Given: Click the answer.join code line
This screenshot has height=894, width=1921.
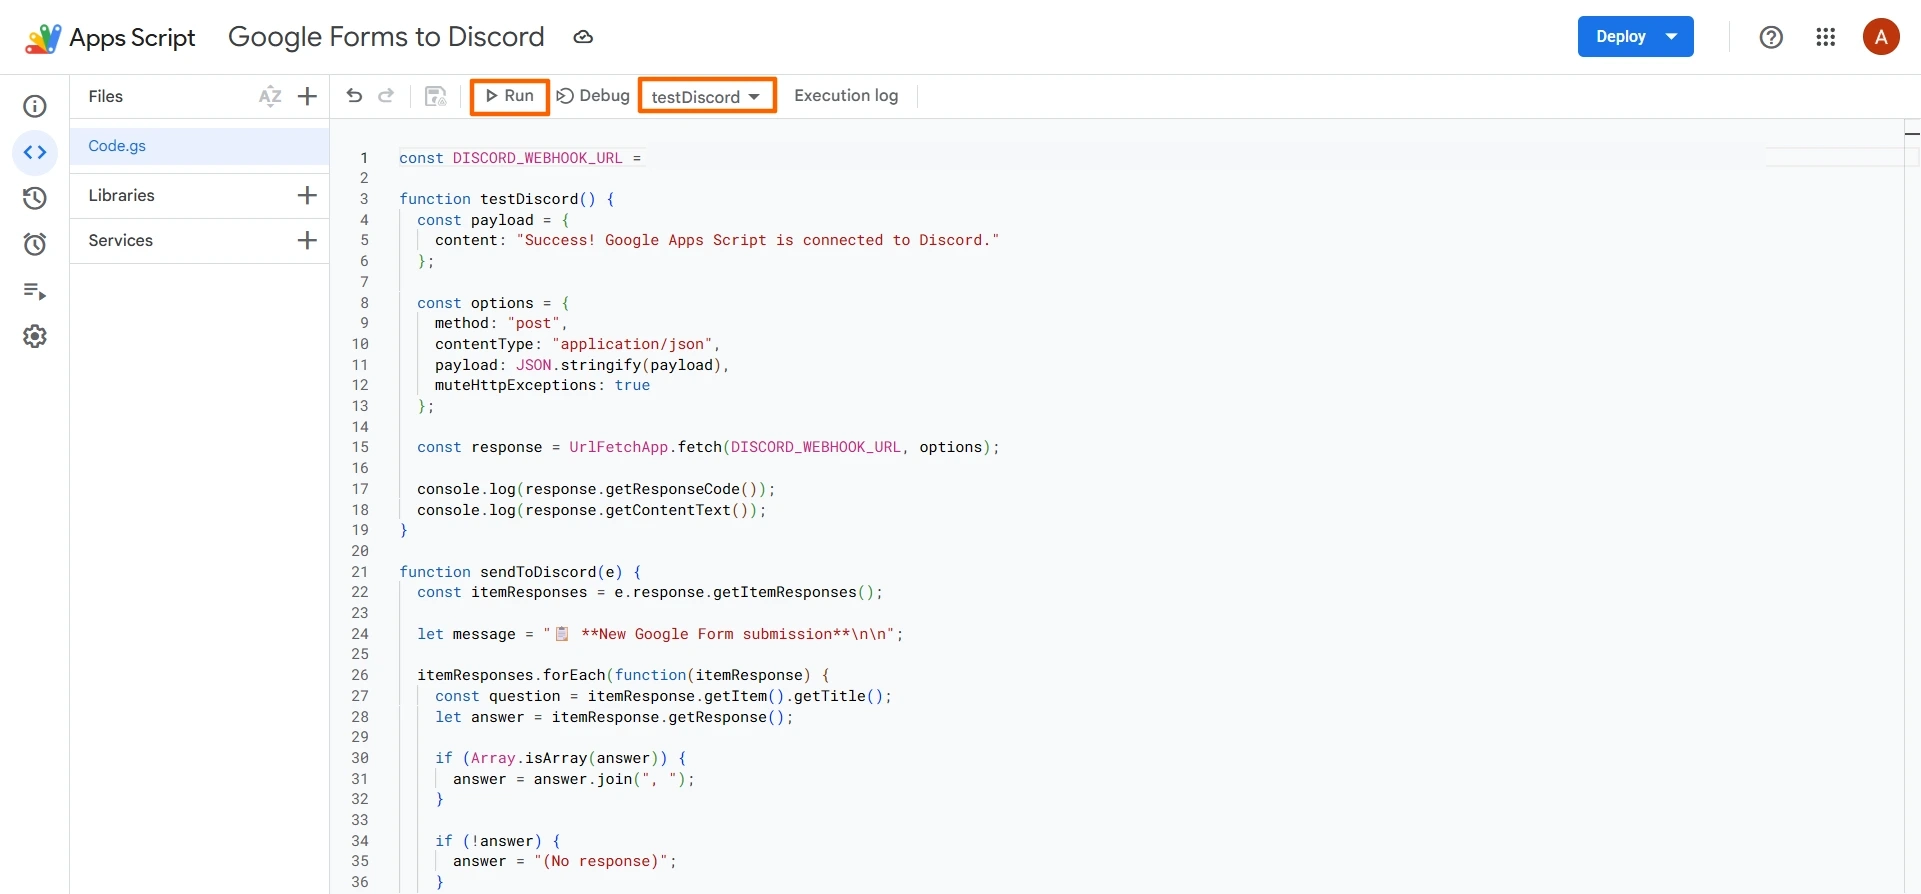Looking at the screenshot, I should click(x=573, y=779).
